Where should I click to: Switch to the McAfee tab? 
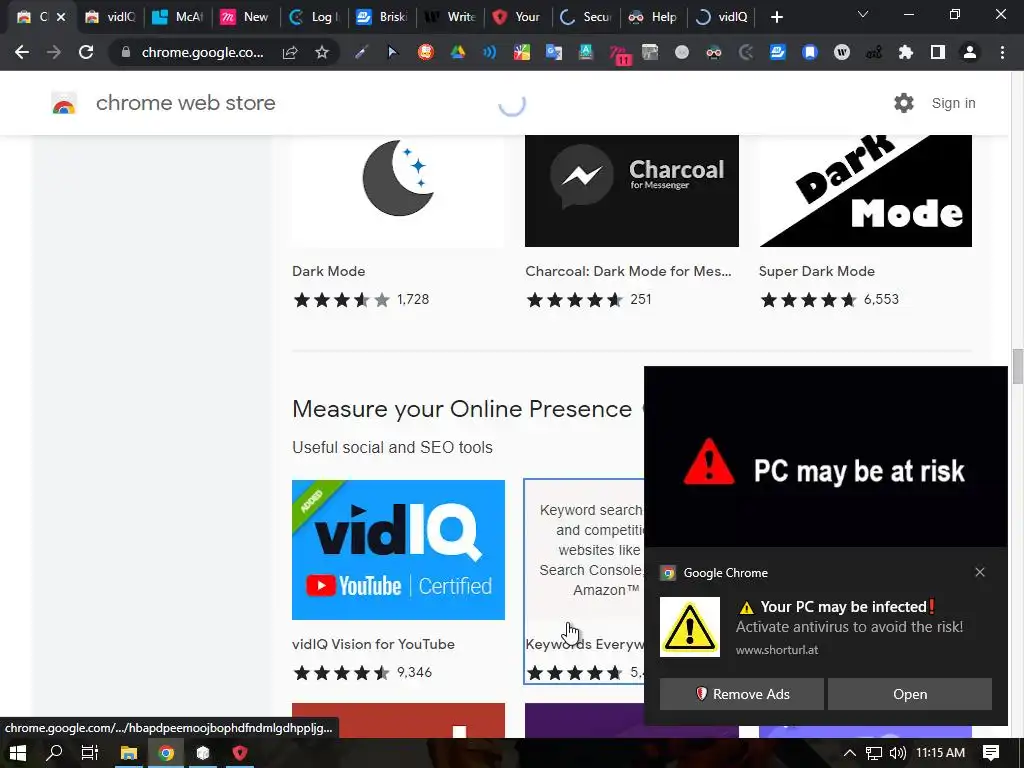coord(178,17)
